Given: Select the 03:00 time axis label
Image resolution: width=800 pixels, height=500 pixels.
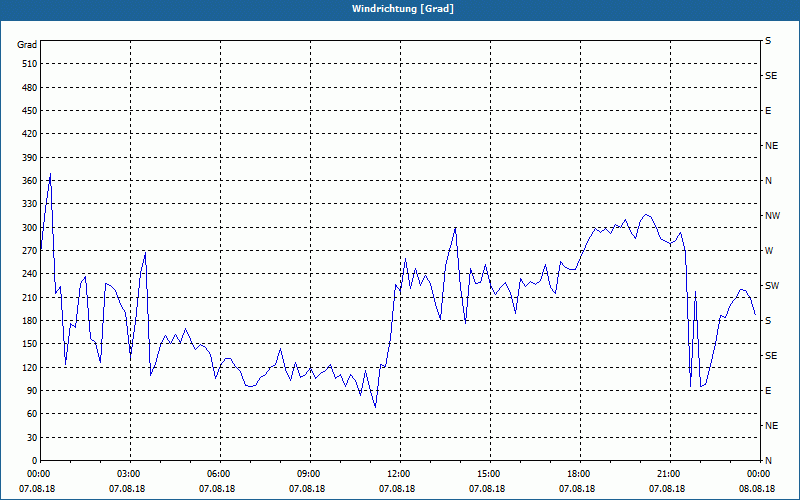Looking at the screenshot, I should point(127,474).
